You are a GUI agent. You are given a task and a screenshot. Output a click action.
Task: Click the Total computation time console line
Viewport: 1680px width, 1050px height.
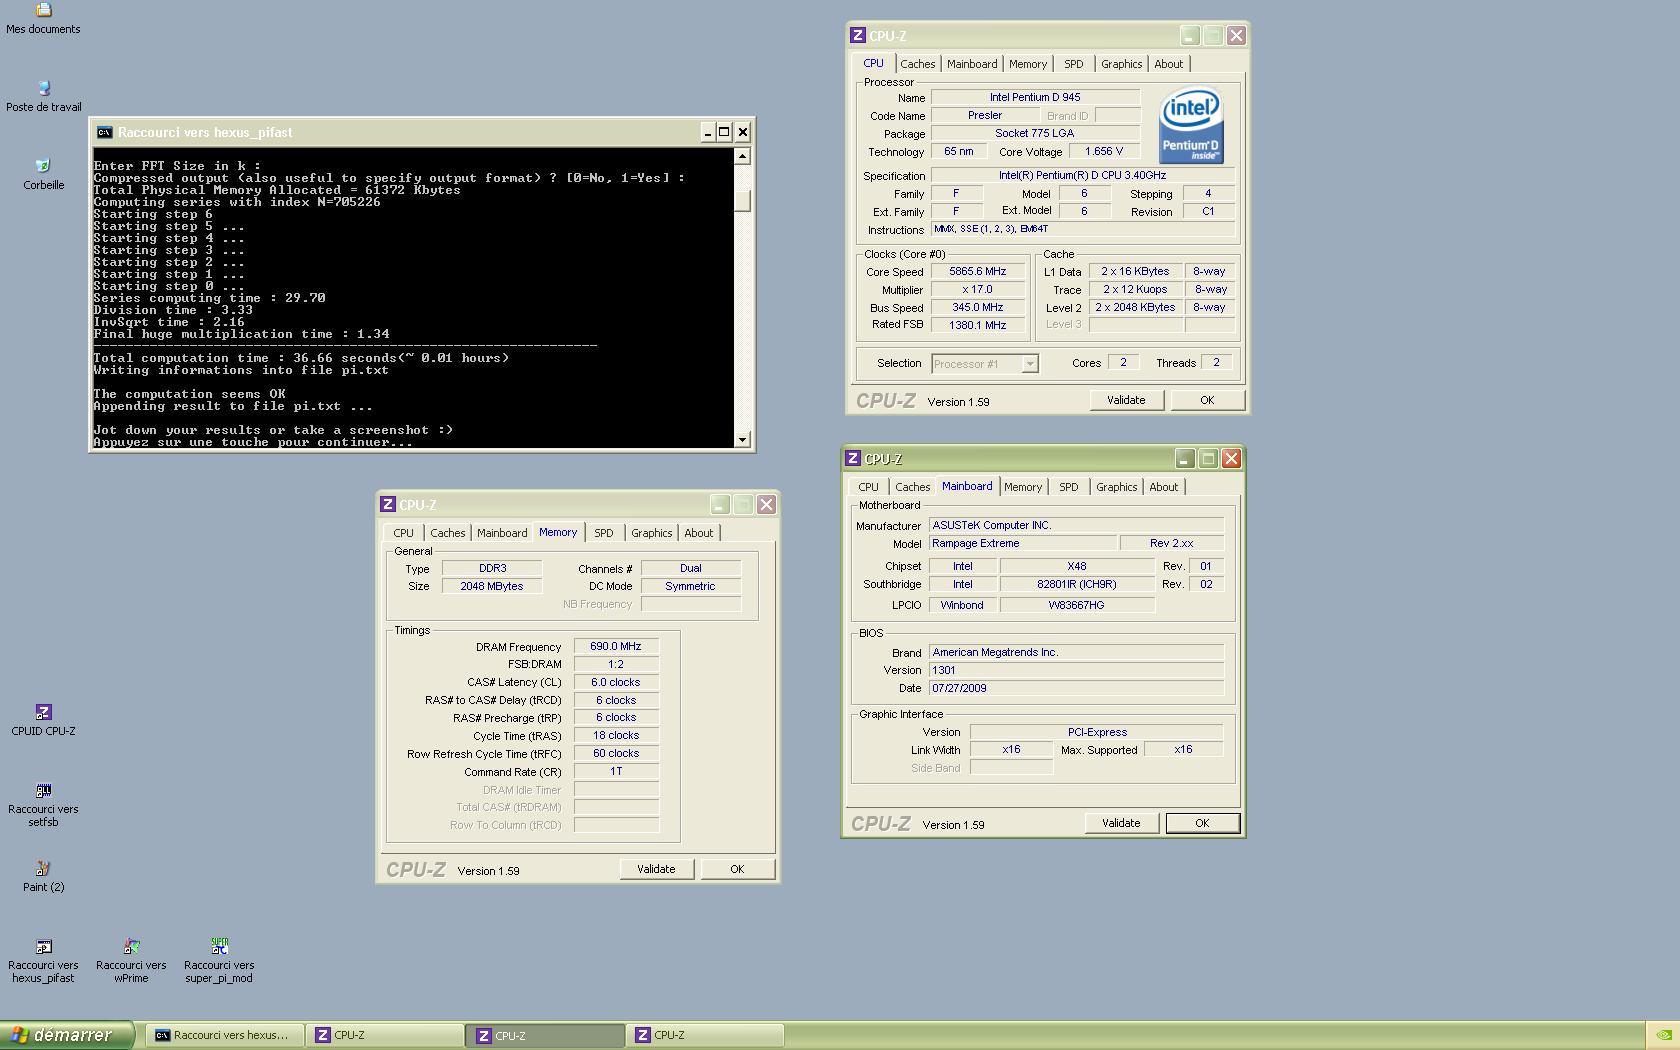(x=301, y=358)
